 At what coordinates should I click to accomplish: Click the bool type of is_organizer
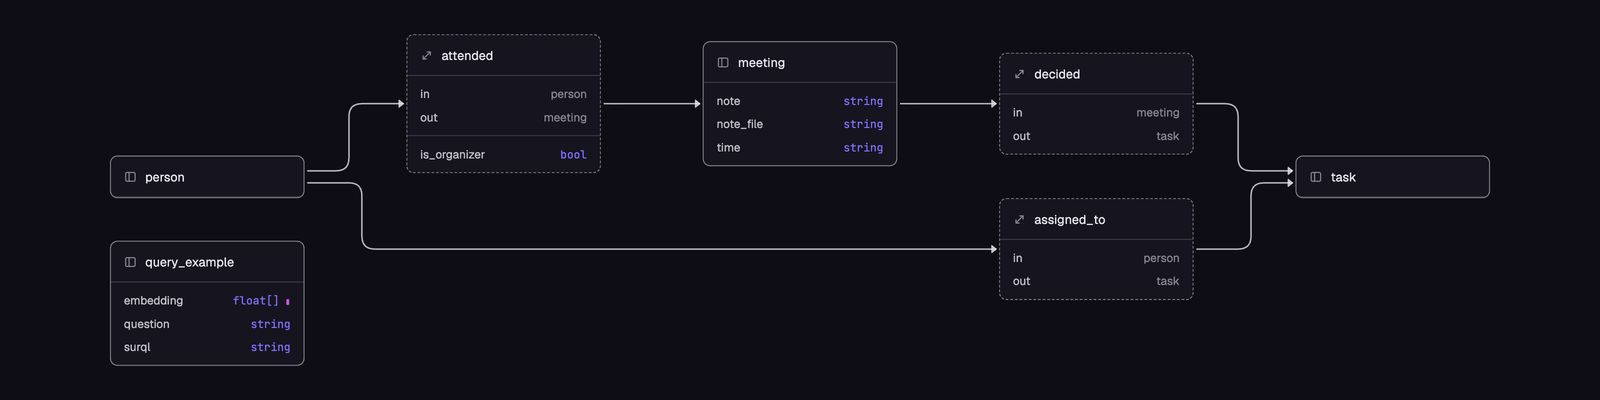(573, 155)
